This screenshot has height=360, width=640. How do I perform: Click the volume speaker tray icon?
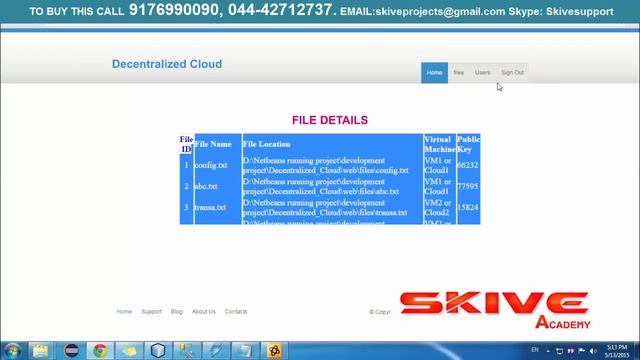coord(593,351)
